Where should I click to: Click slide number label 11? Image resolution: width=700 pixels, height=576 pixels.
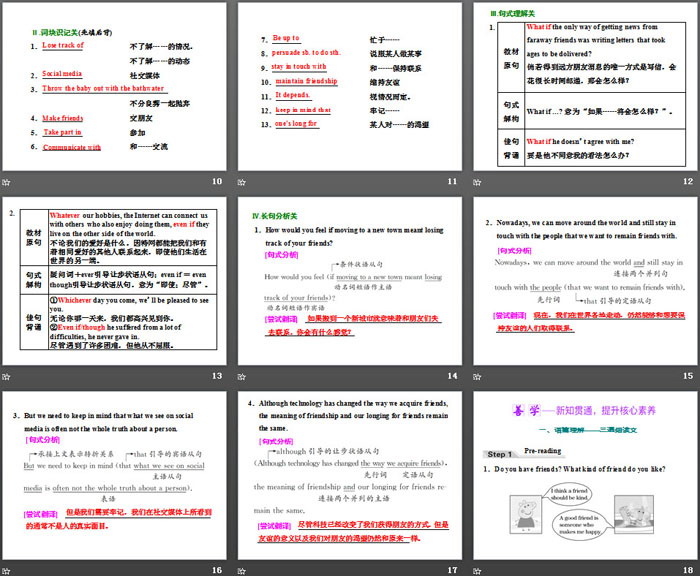tap(453, 181)
